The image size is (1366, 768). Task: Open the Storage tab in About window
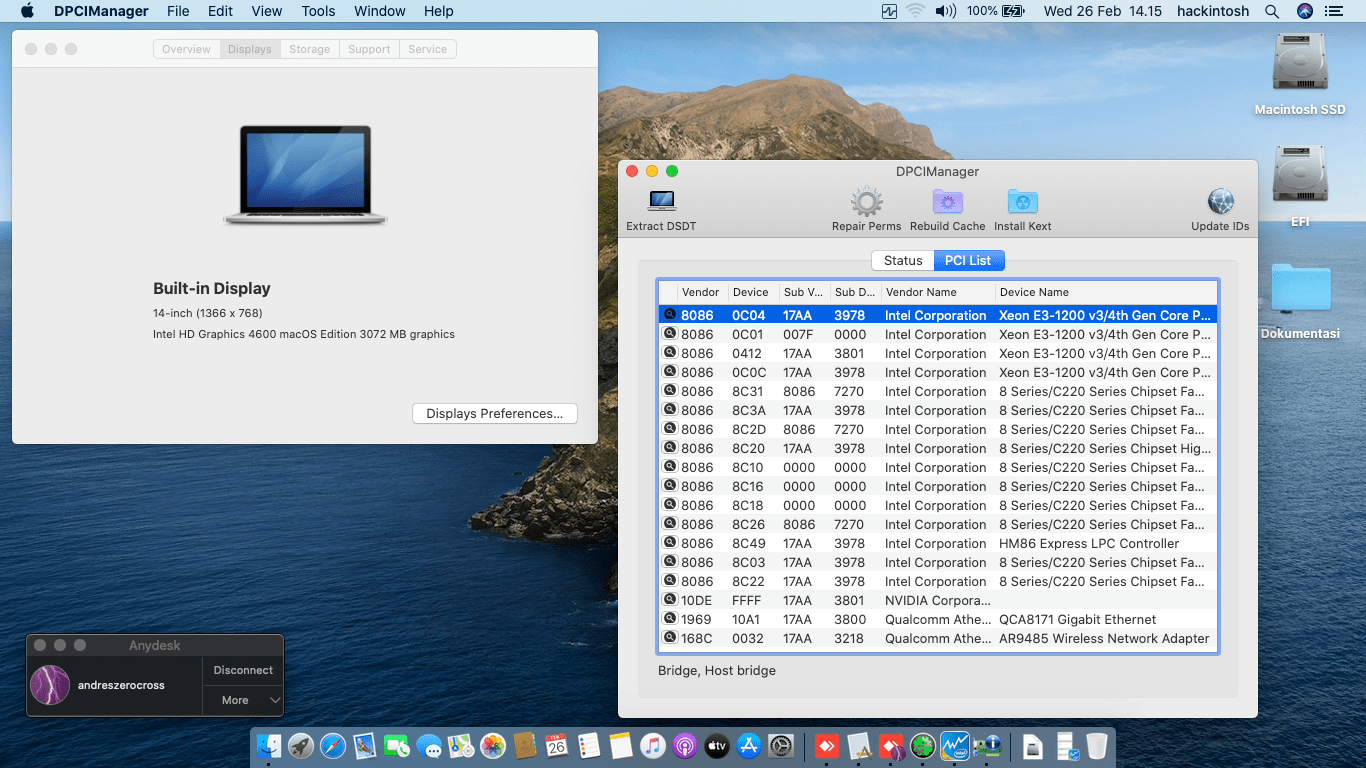tap(309, 49)
